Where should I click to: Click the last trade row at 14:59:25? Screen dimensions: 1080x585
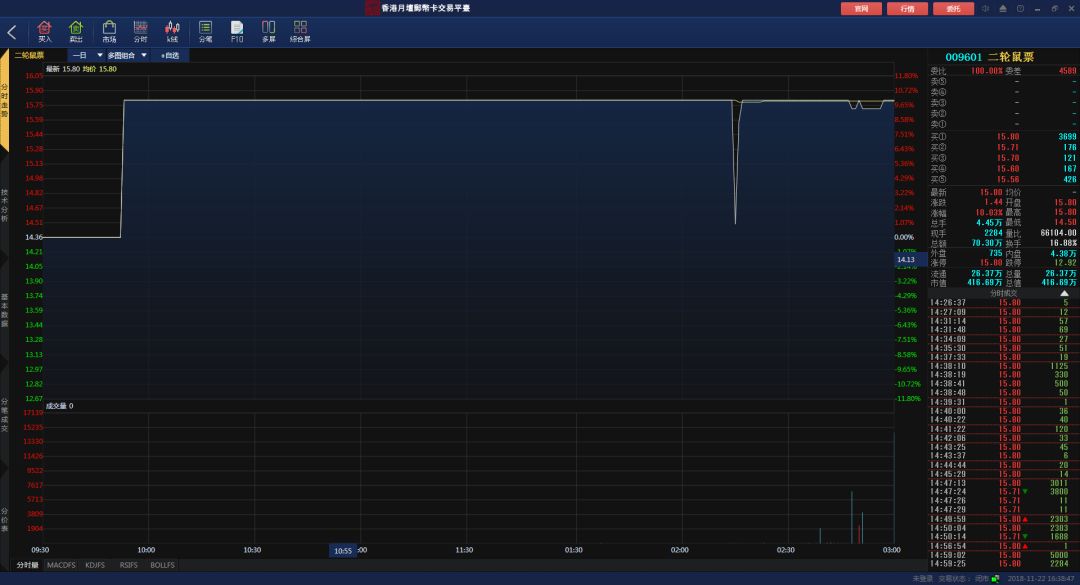[1003, 564]
